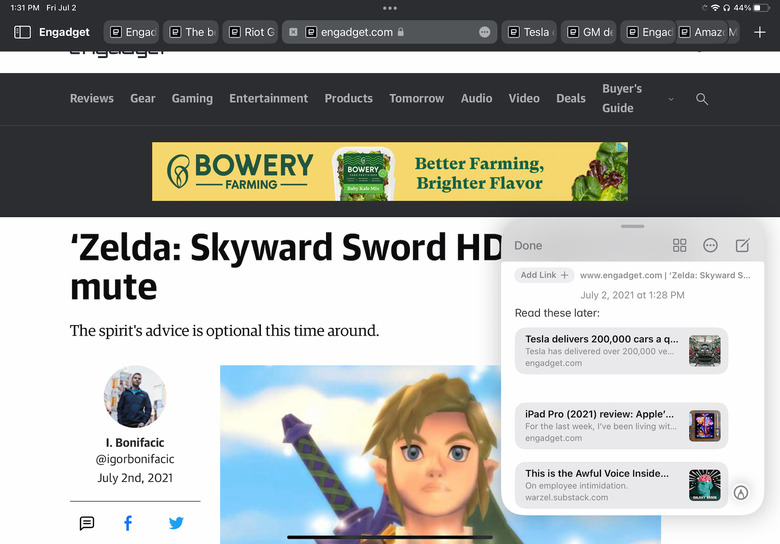Open Tesla delivers 200,000 cars link card
The height and width of the screenshot is (544, 780).
point(621,351)
